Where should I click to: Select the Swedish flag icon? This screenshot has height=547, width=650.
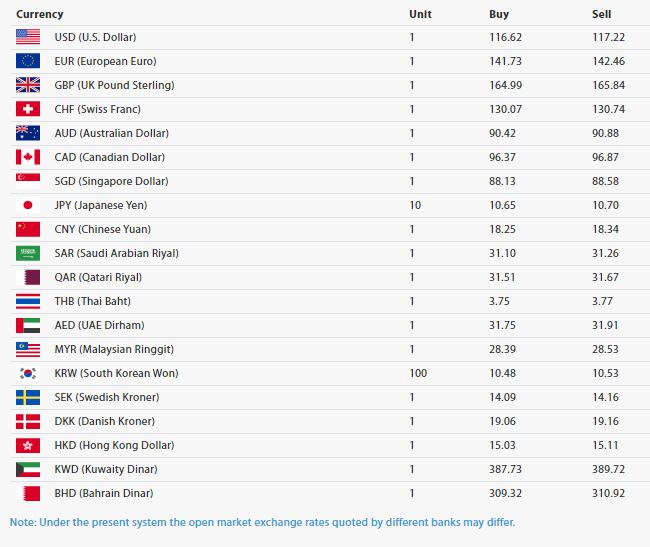click(28, 397)
